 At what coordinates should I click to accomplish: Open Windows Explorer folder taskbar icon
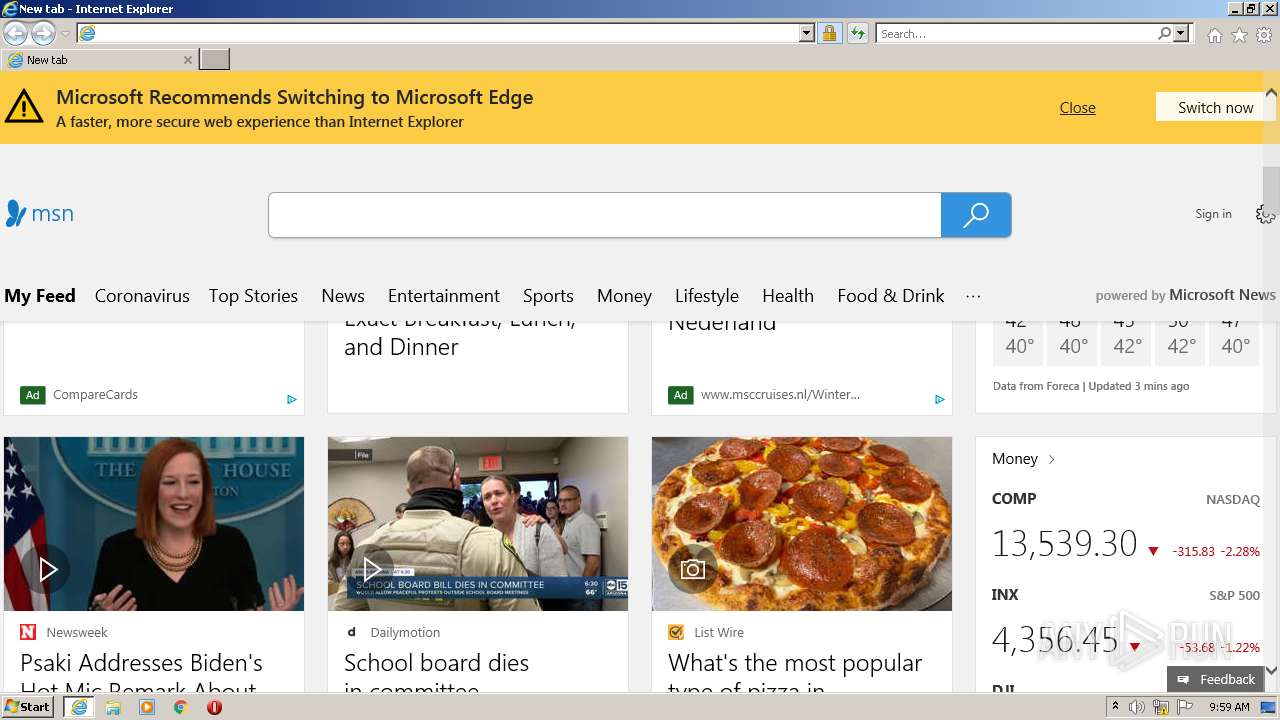pyautogui.click(x=113, y=707)
